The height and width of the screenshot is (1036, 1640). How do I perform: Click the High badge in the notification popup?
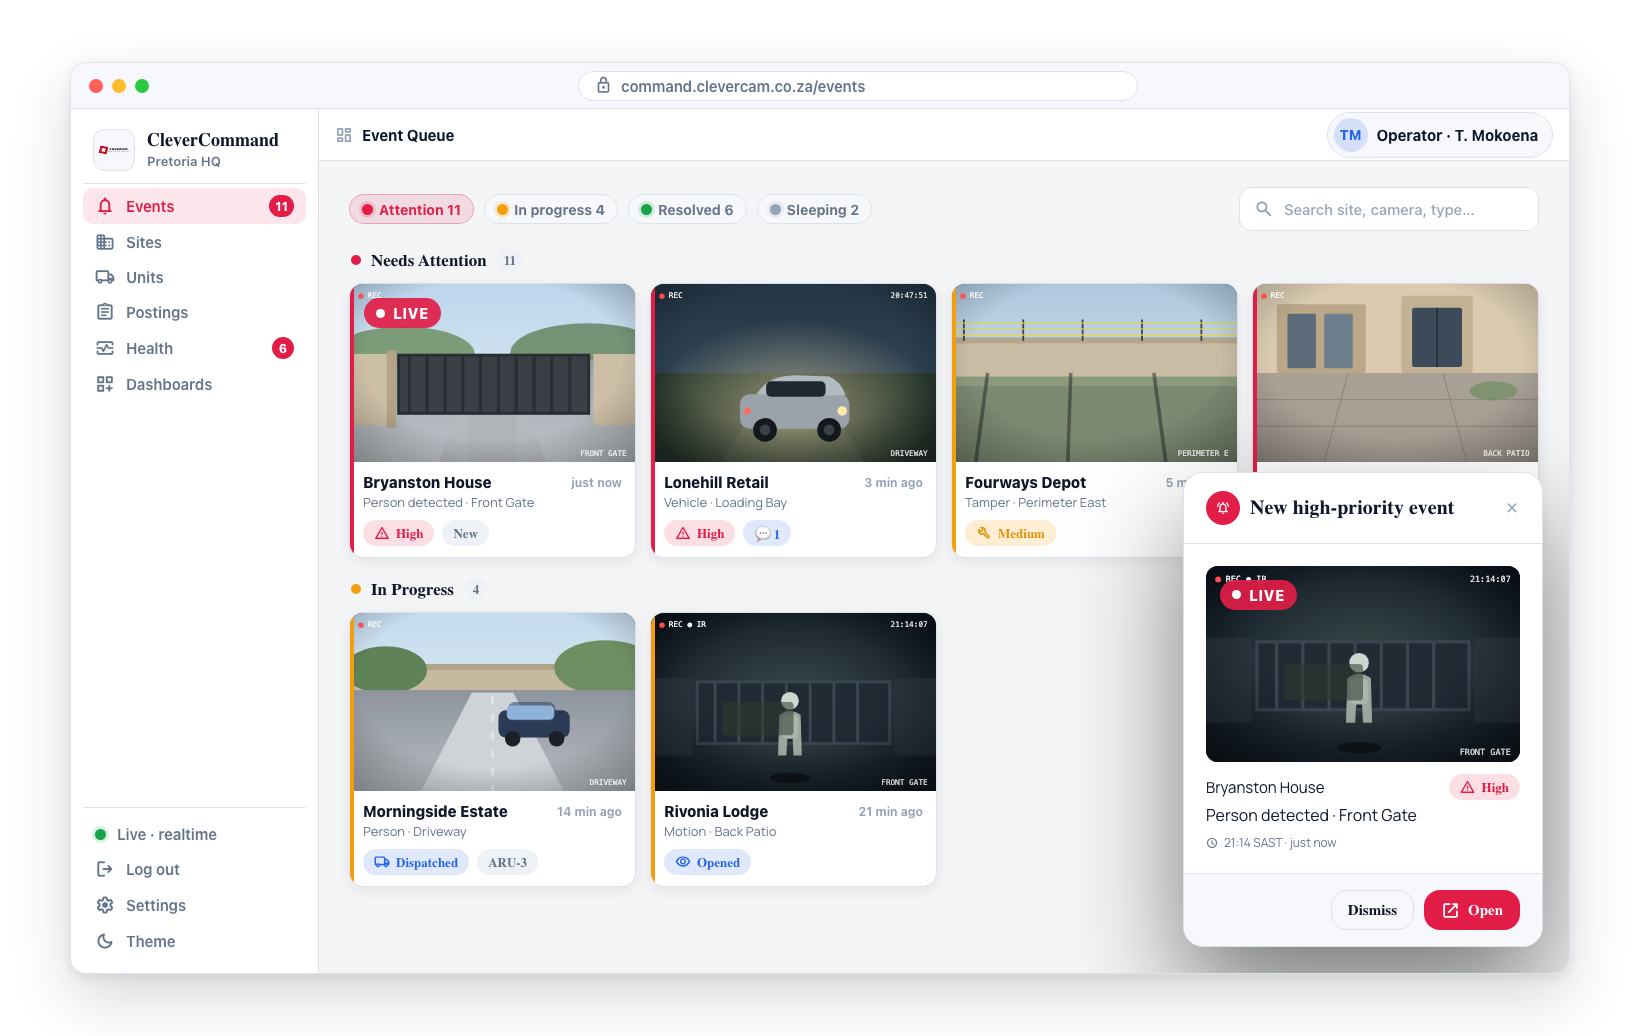coord(1484,788)
